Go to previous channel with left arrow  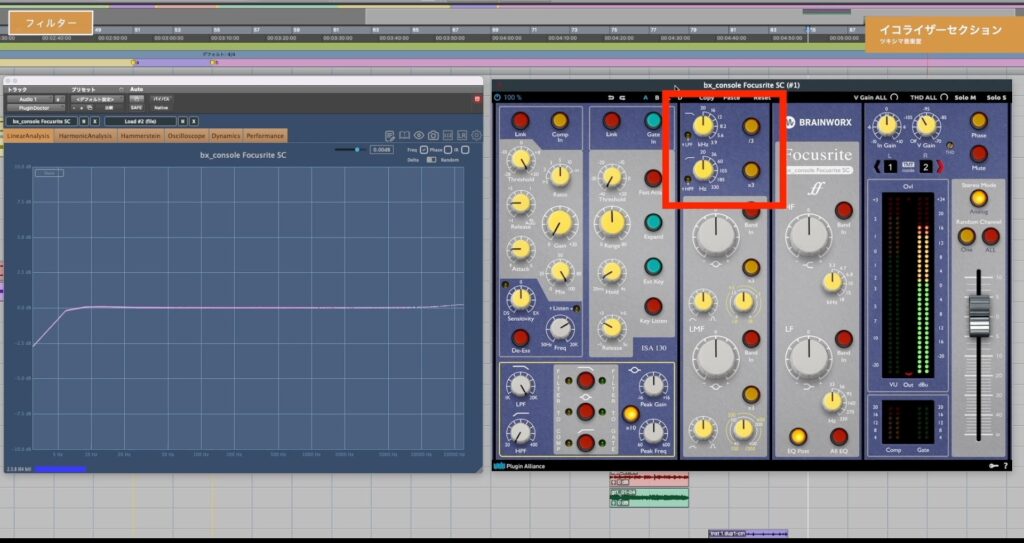(x=878, y=167)
